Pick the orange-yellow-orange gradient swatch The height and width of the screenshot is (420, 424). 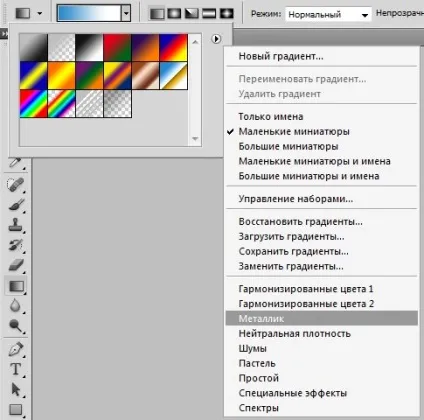click(62, 75)
